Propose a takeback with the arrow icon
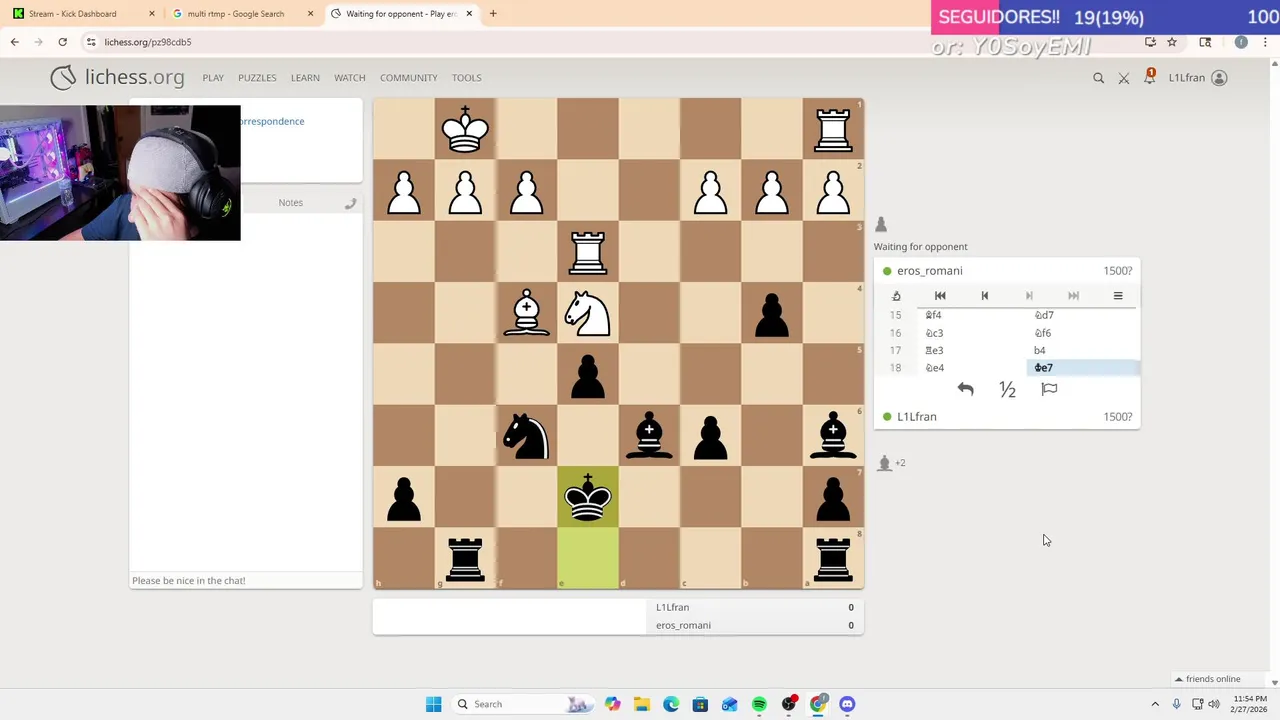The height and width of the screenshot is (720, 1280). [x=965, y=389]
